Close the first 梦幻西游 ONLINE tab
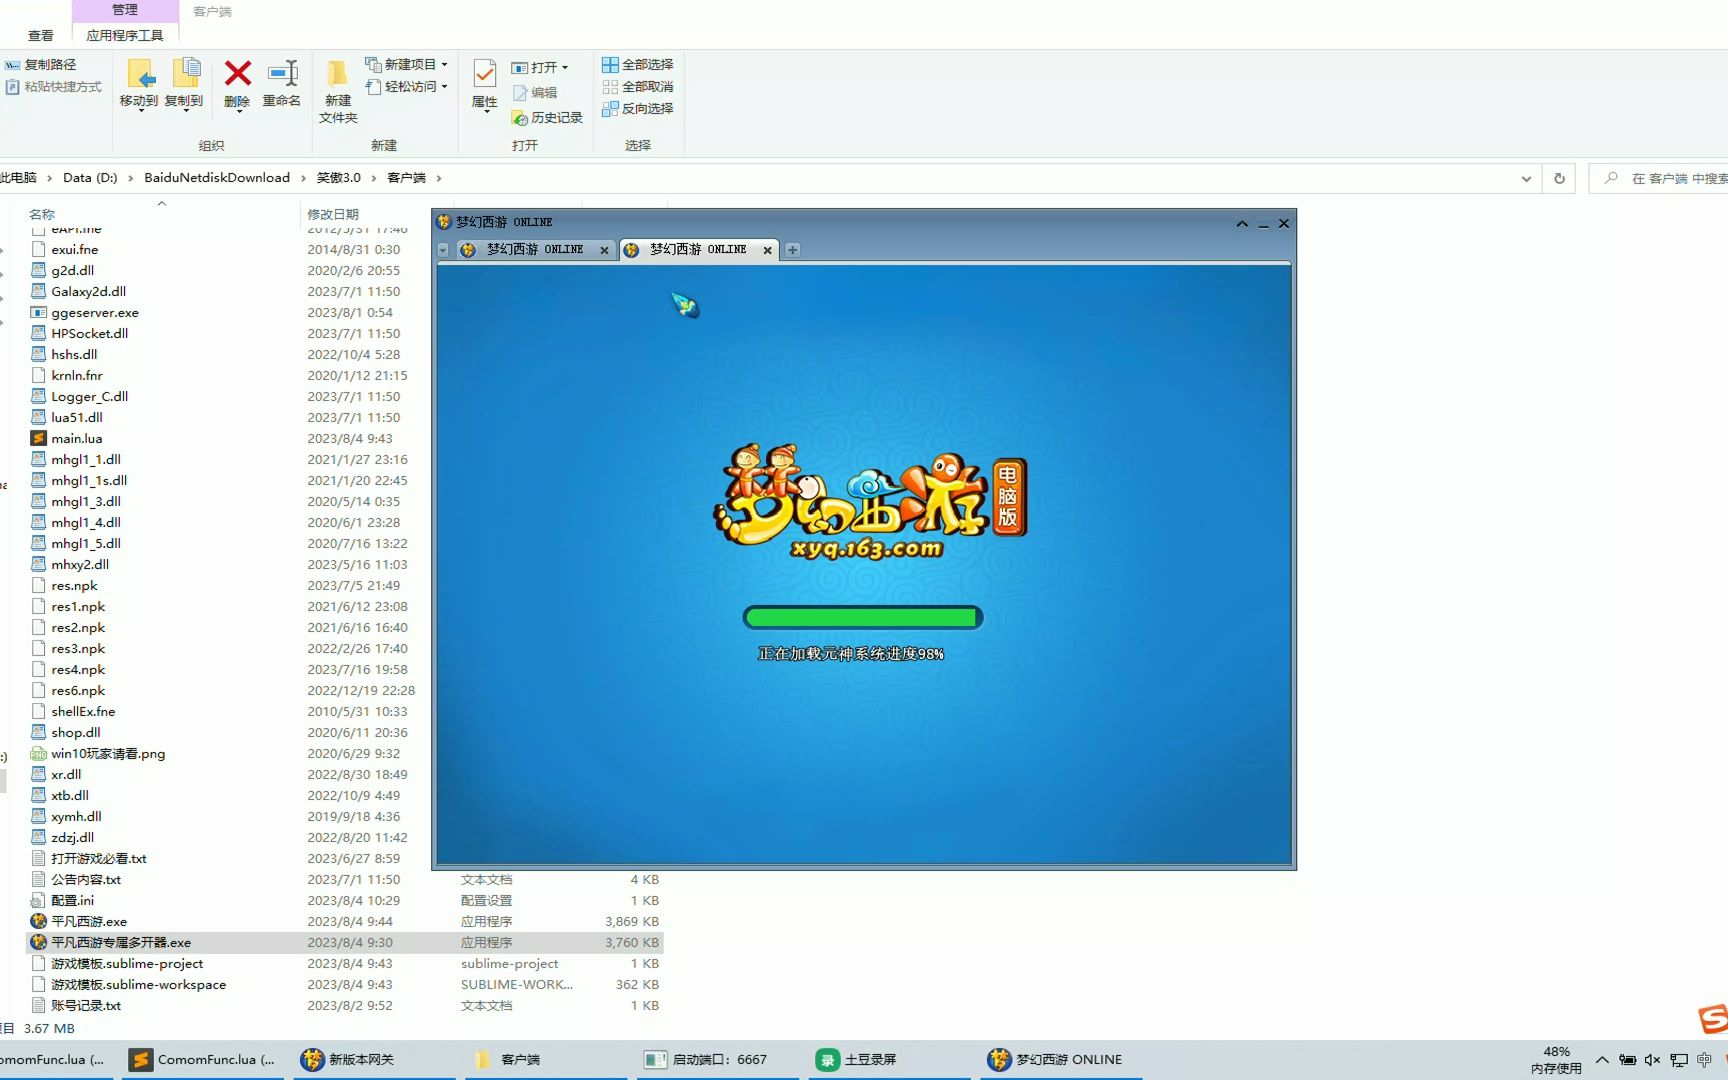The height and width of the screenshot is (1080, 1728). coord(604,250)
